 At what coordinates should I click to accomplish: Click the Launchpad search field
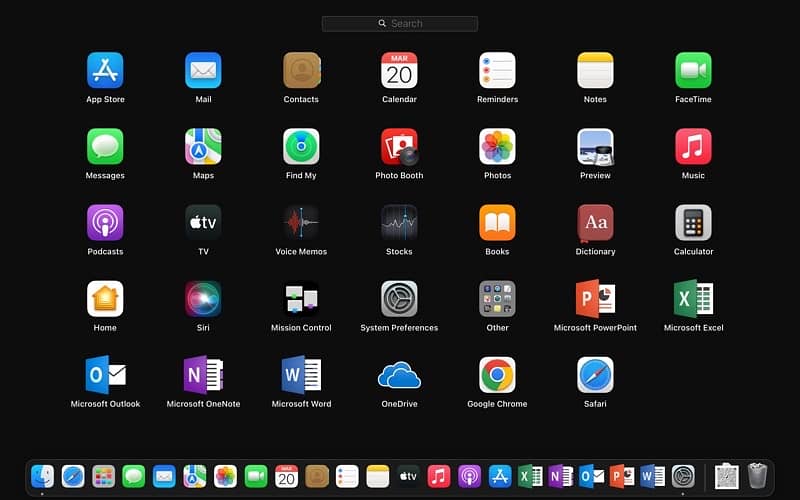(x=400, y=23)
